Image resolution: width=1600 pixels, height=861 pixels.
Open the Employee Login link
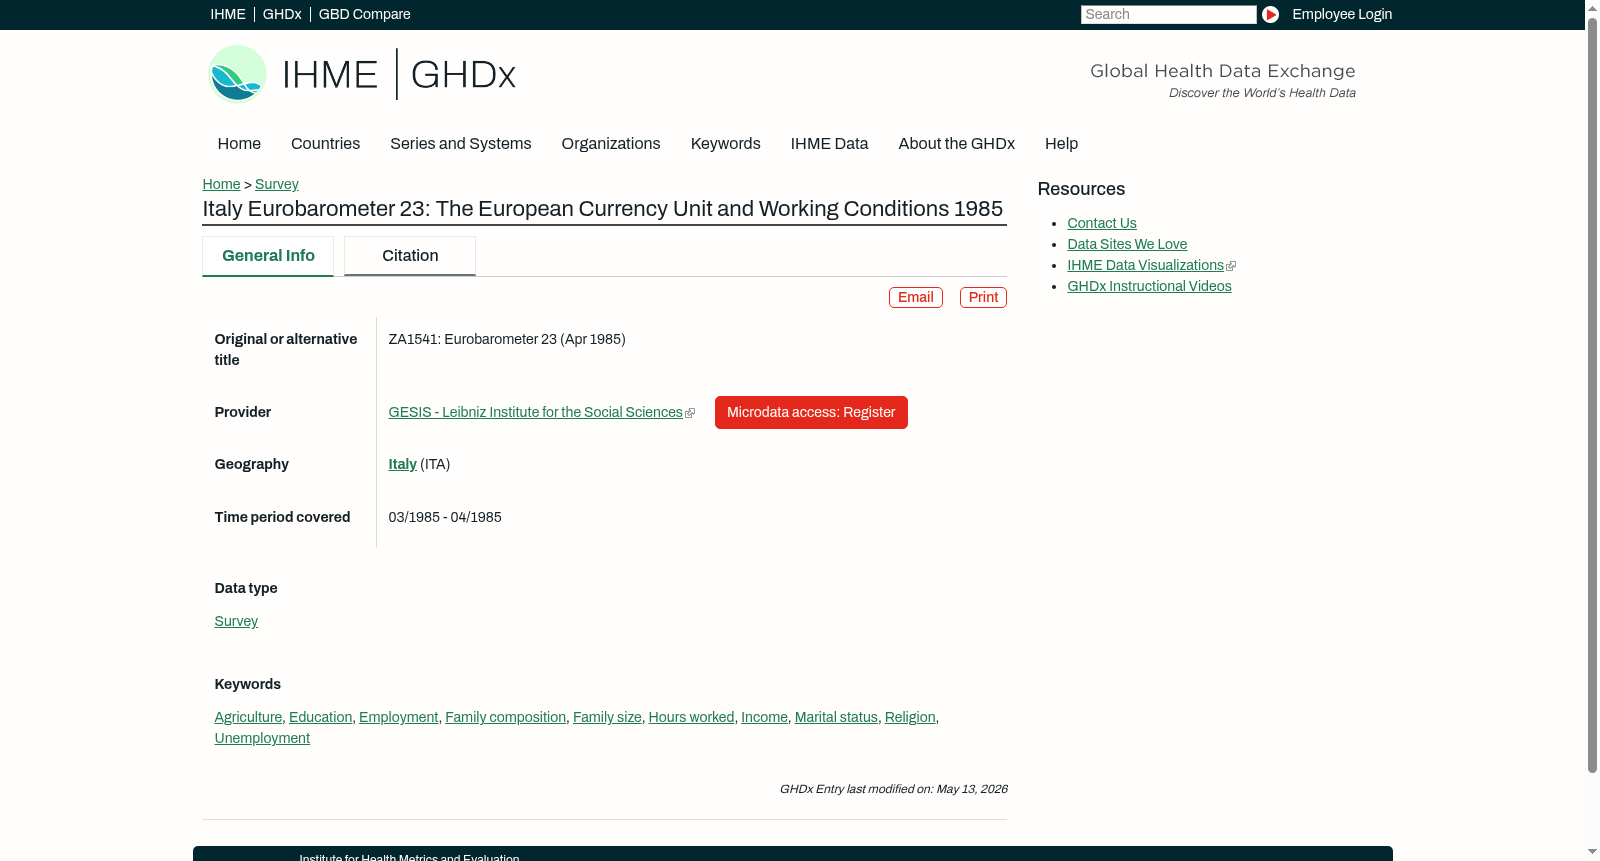(1342, 14)
